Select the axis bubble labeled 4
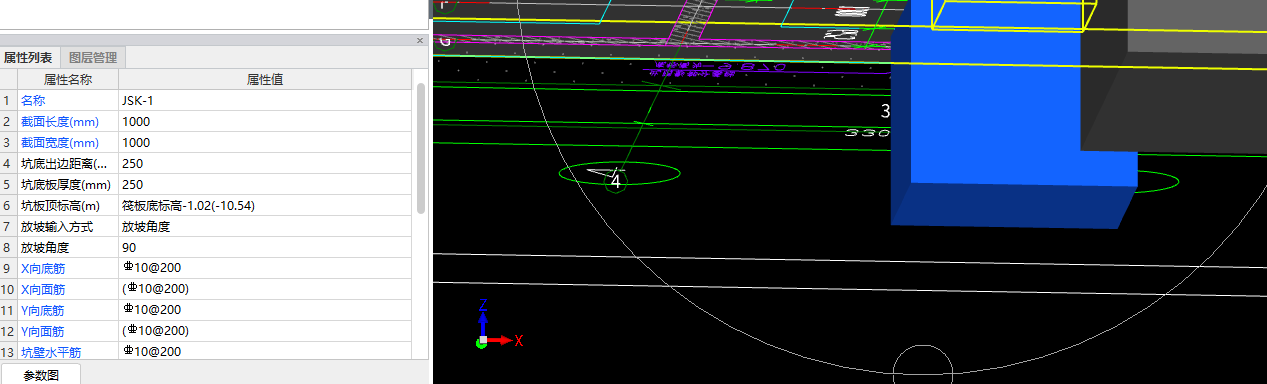Viewport: 1267px width, 384px height. point(616,182)
